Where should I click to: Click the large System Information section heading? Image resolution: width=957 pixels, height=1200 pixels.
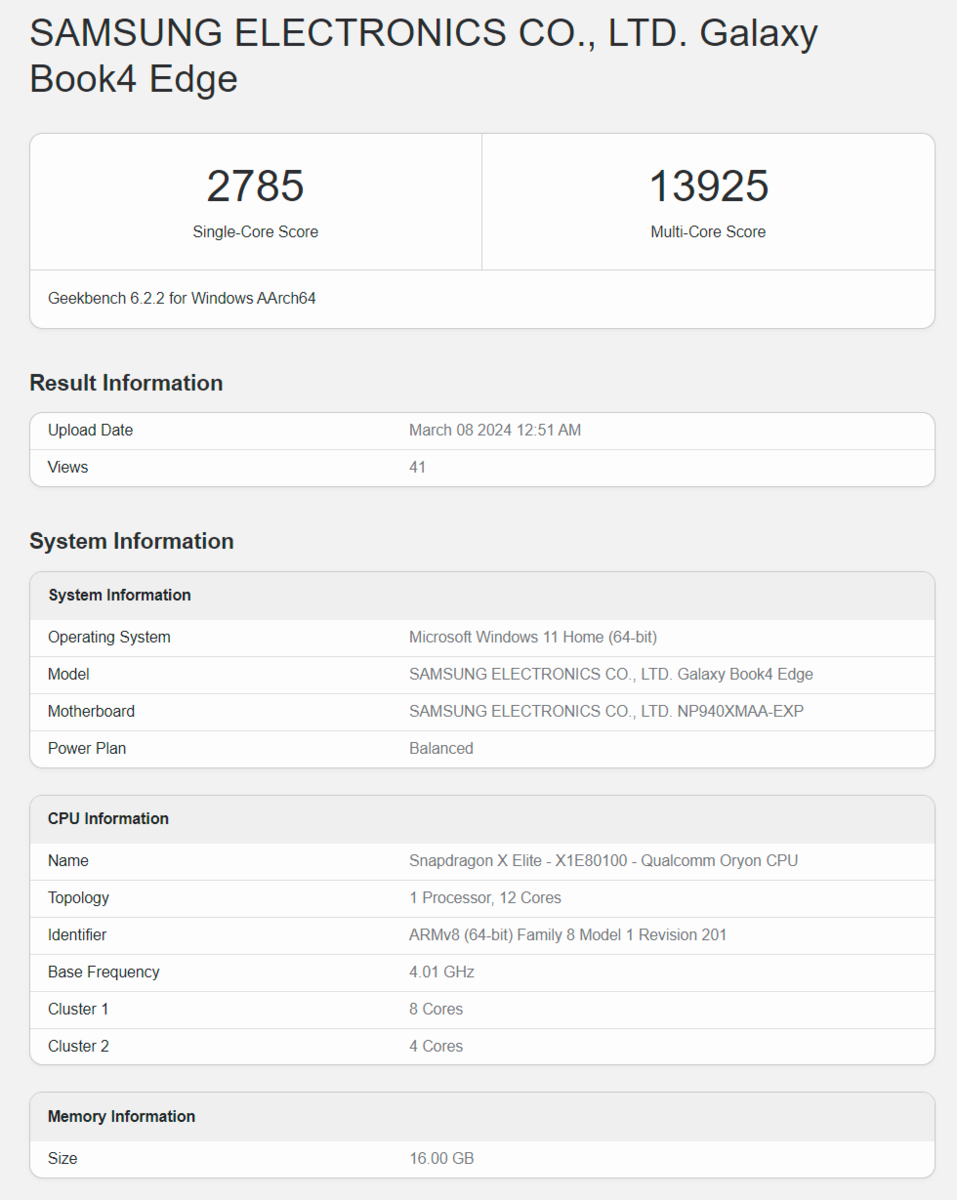[131, 541]
